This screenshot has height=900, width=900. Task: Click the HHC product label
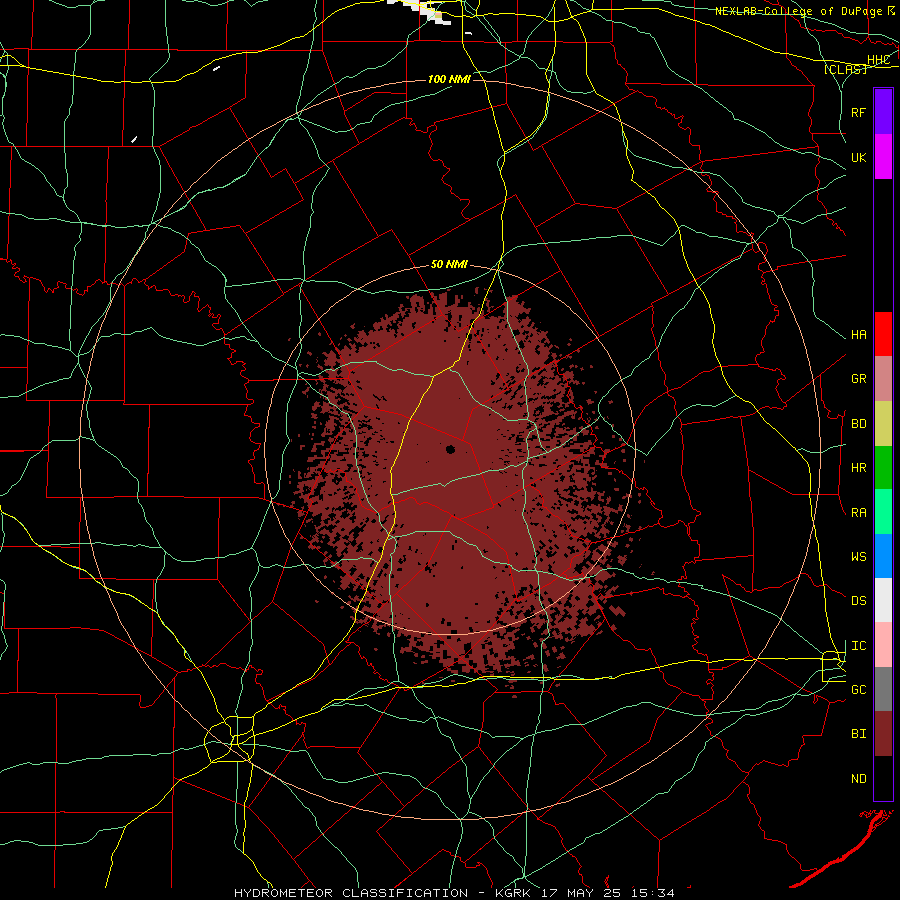pos(878,60)
